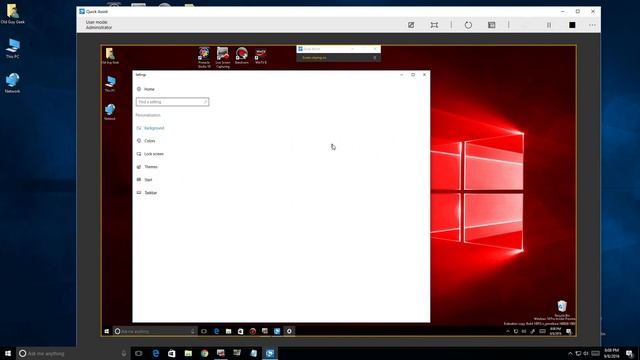End the Quick Assist session with stop button
640x360 pixels.
pos(572,25)
